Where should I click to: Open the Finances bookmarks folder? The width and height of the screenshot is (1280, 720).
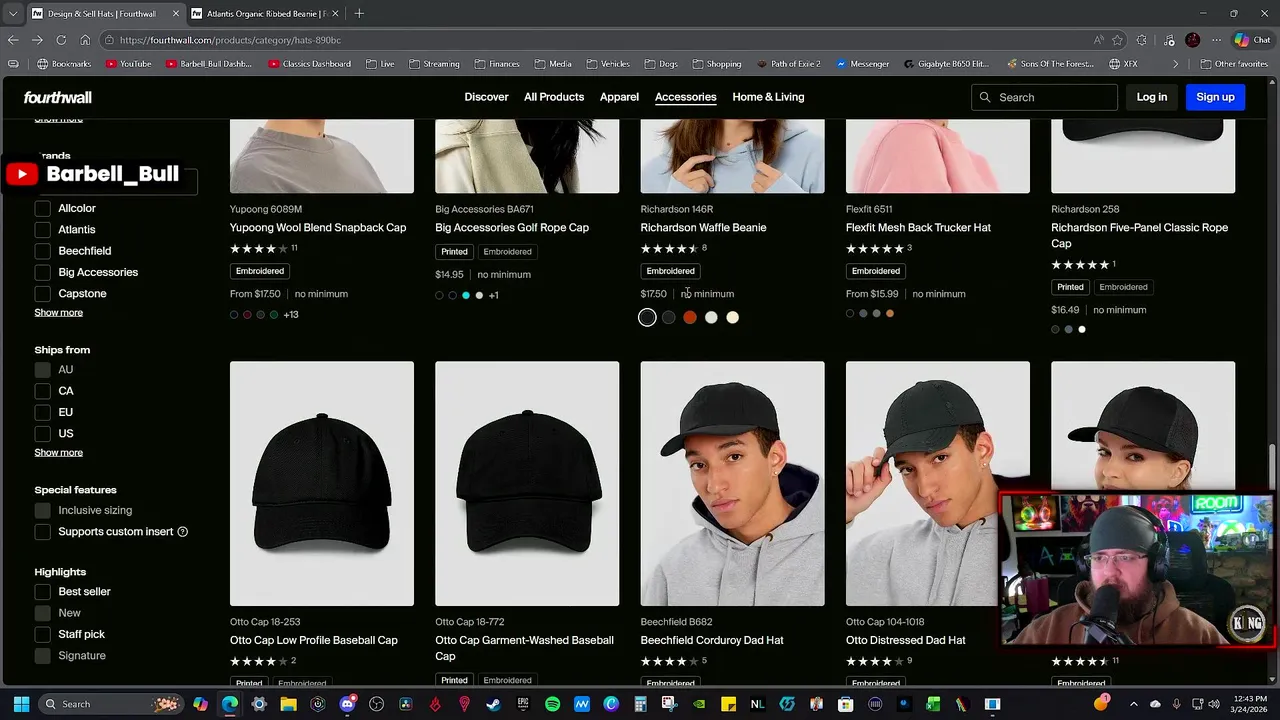[497, 64]
